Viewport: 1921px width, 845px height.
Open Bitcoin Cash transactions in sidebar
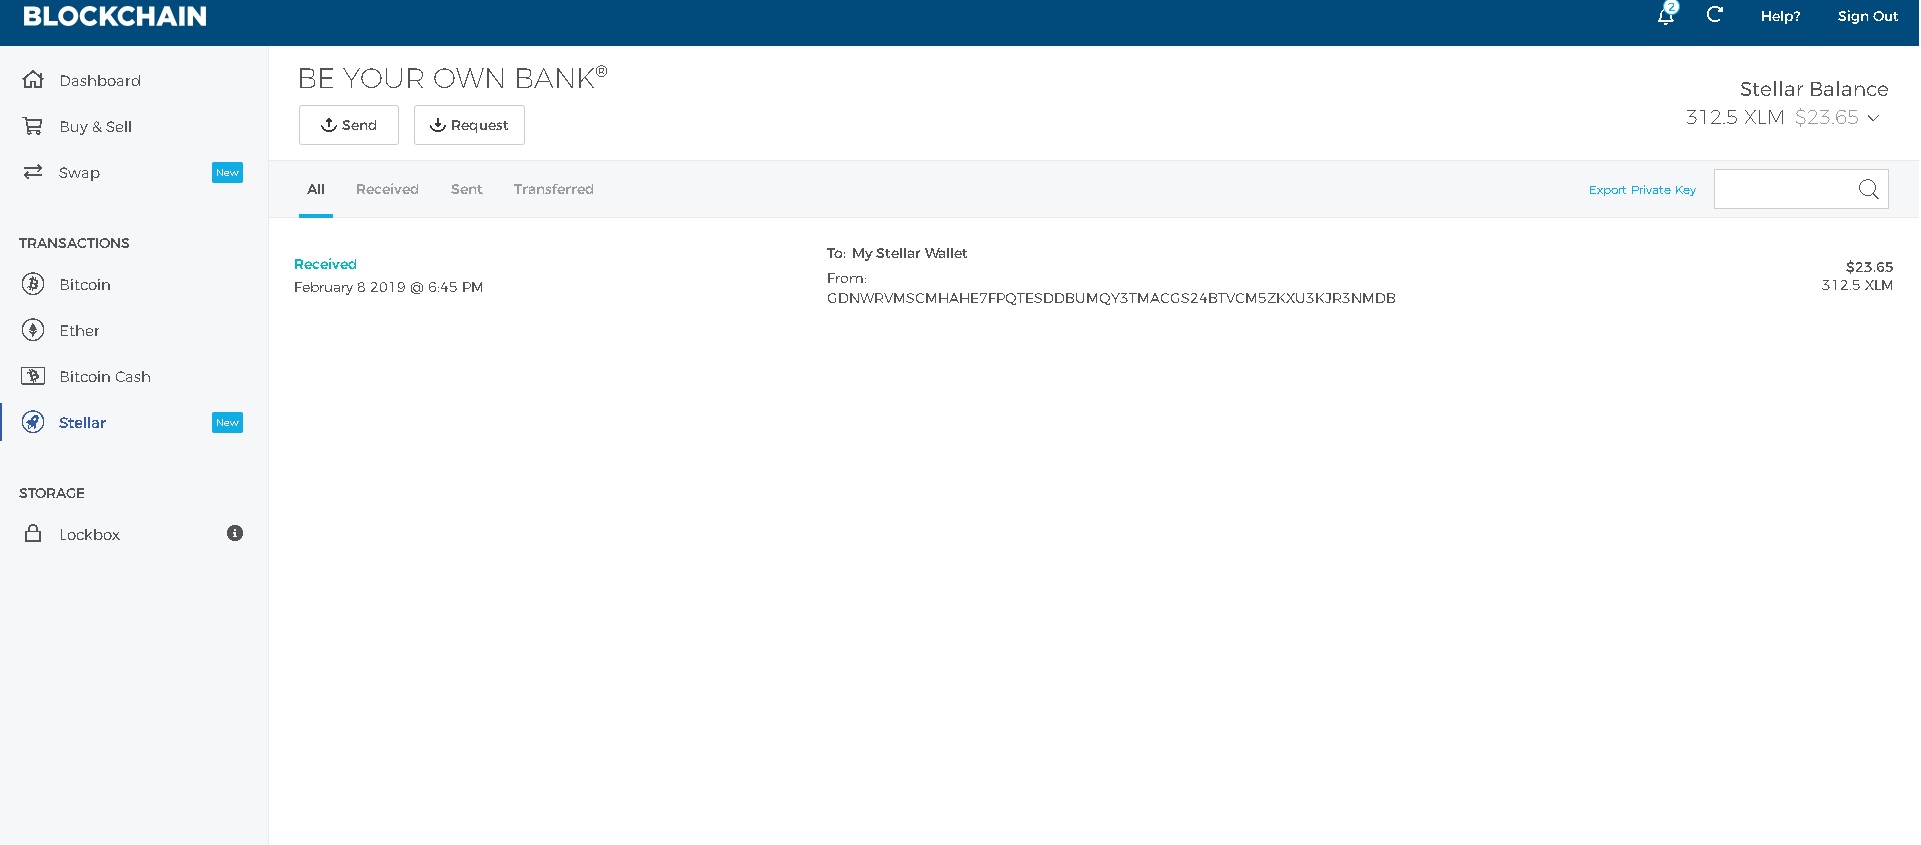pyautogui.click(x=105, y=376)
